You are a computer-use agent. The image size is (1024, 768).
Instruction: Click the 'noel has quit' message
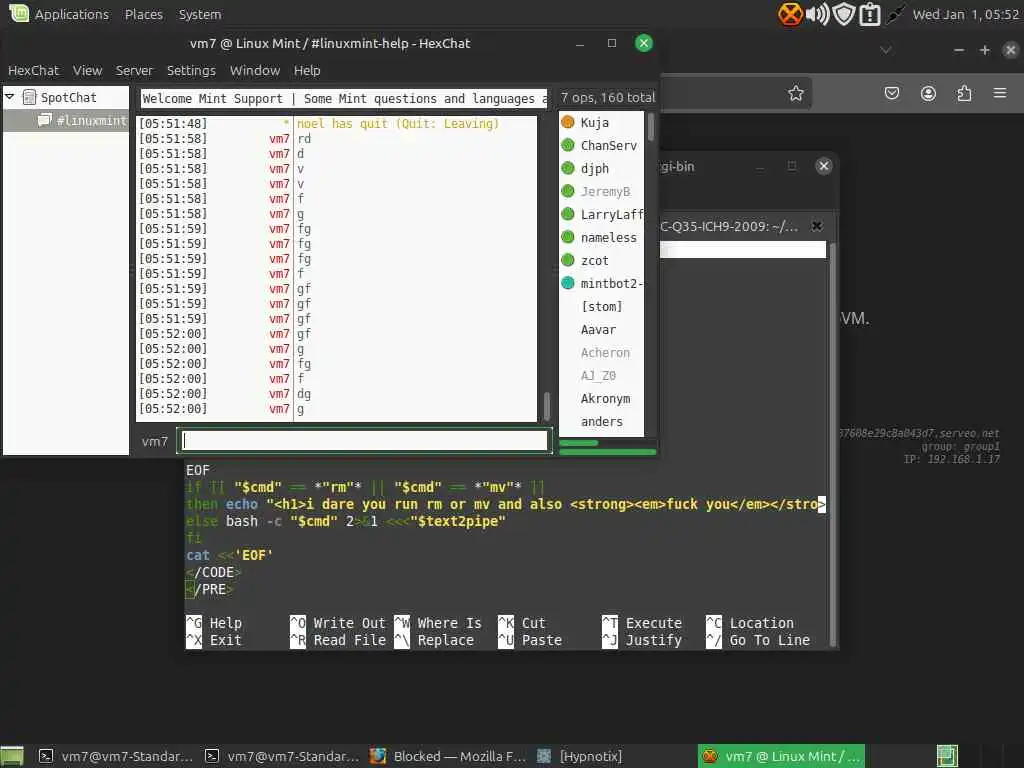[398, 123]
